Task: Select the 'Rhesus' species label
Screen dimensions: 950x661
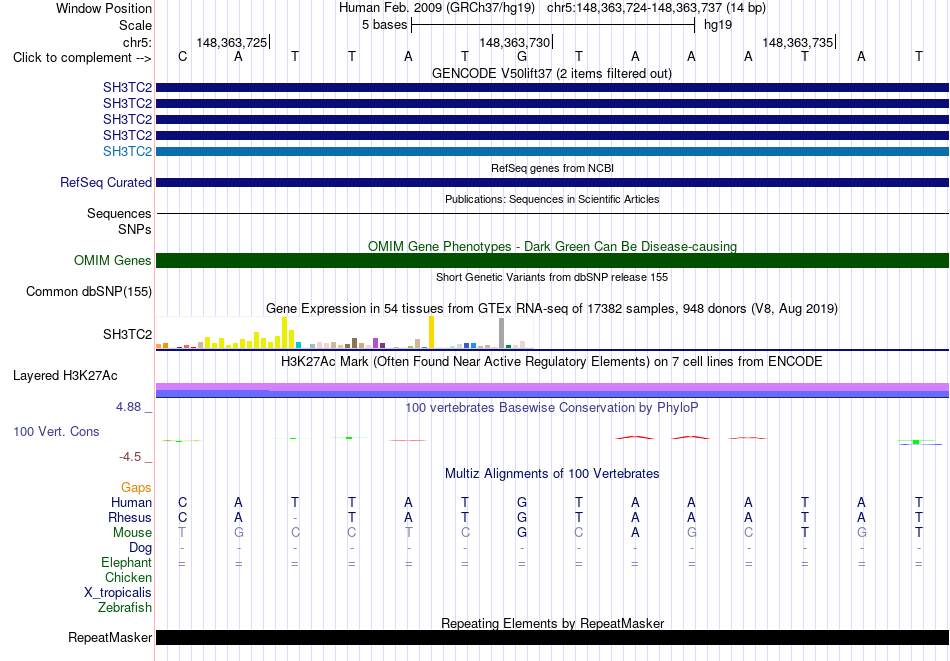Action: click(130, 518)
